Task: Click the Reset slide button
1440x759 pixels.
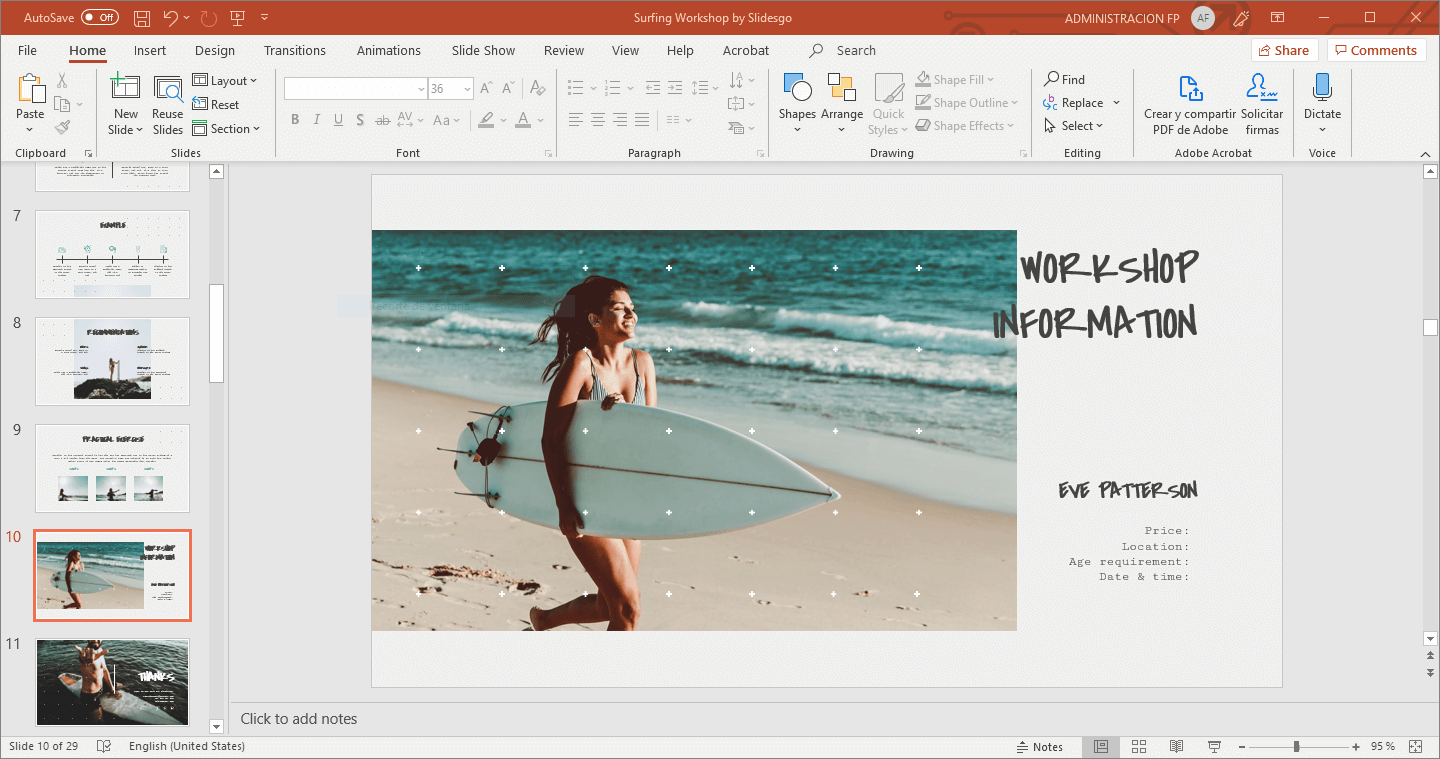Action: tap(216, 105)
